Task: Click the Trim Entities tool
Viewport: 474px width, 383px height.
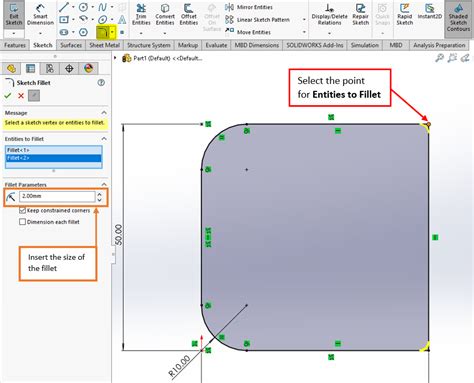Action: (141, 15)
